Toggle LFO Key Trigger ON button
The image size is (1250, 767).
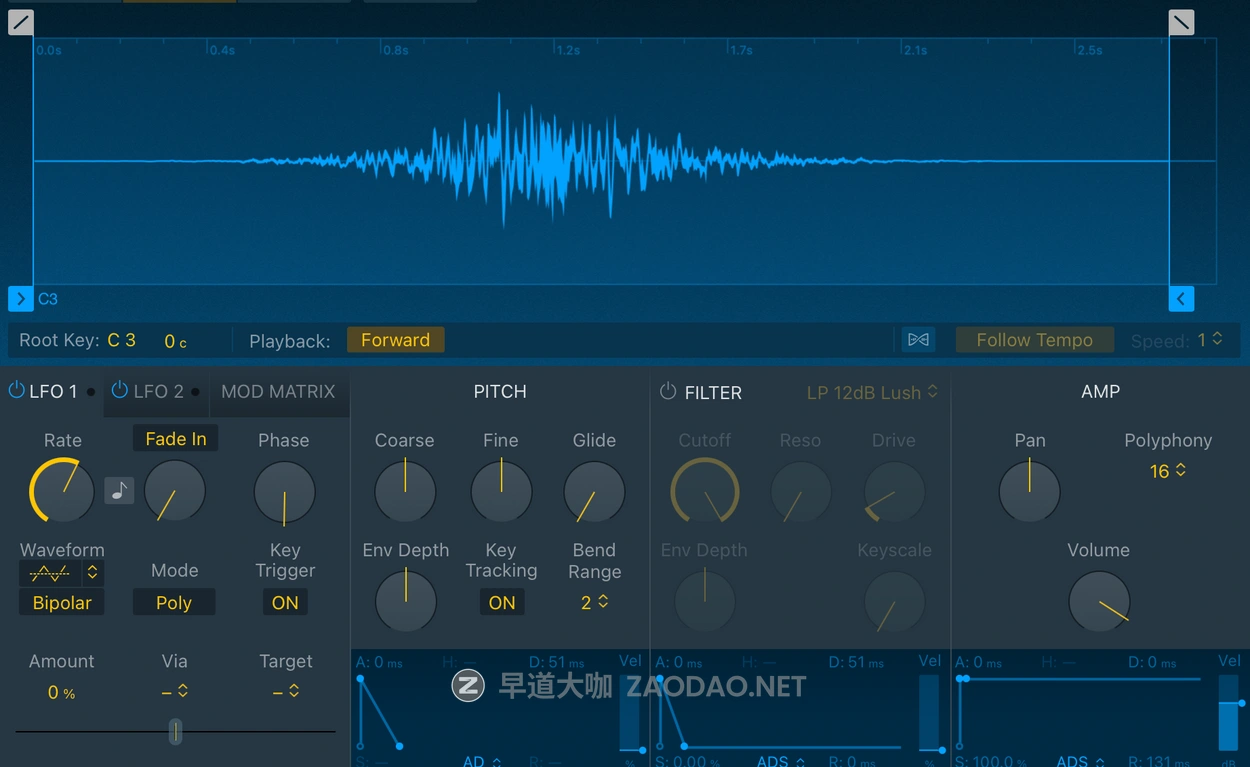coord(285,602)
